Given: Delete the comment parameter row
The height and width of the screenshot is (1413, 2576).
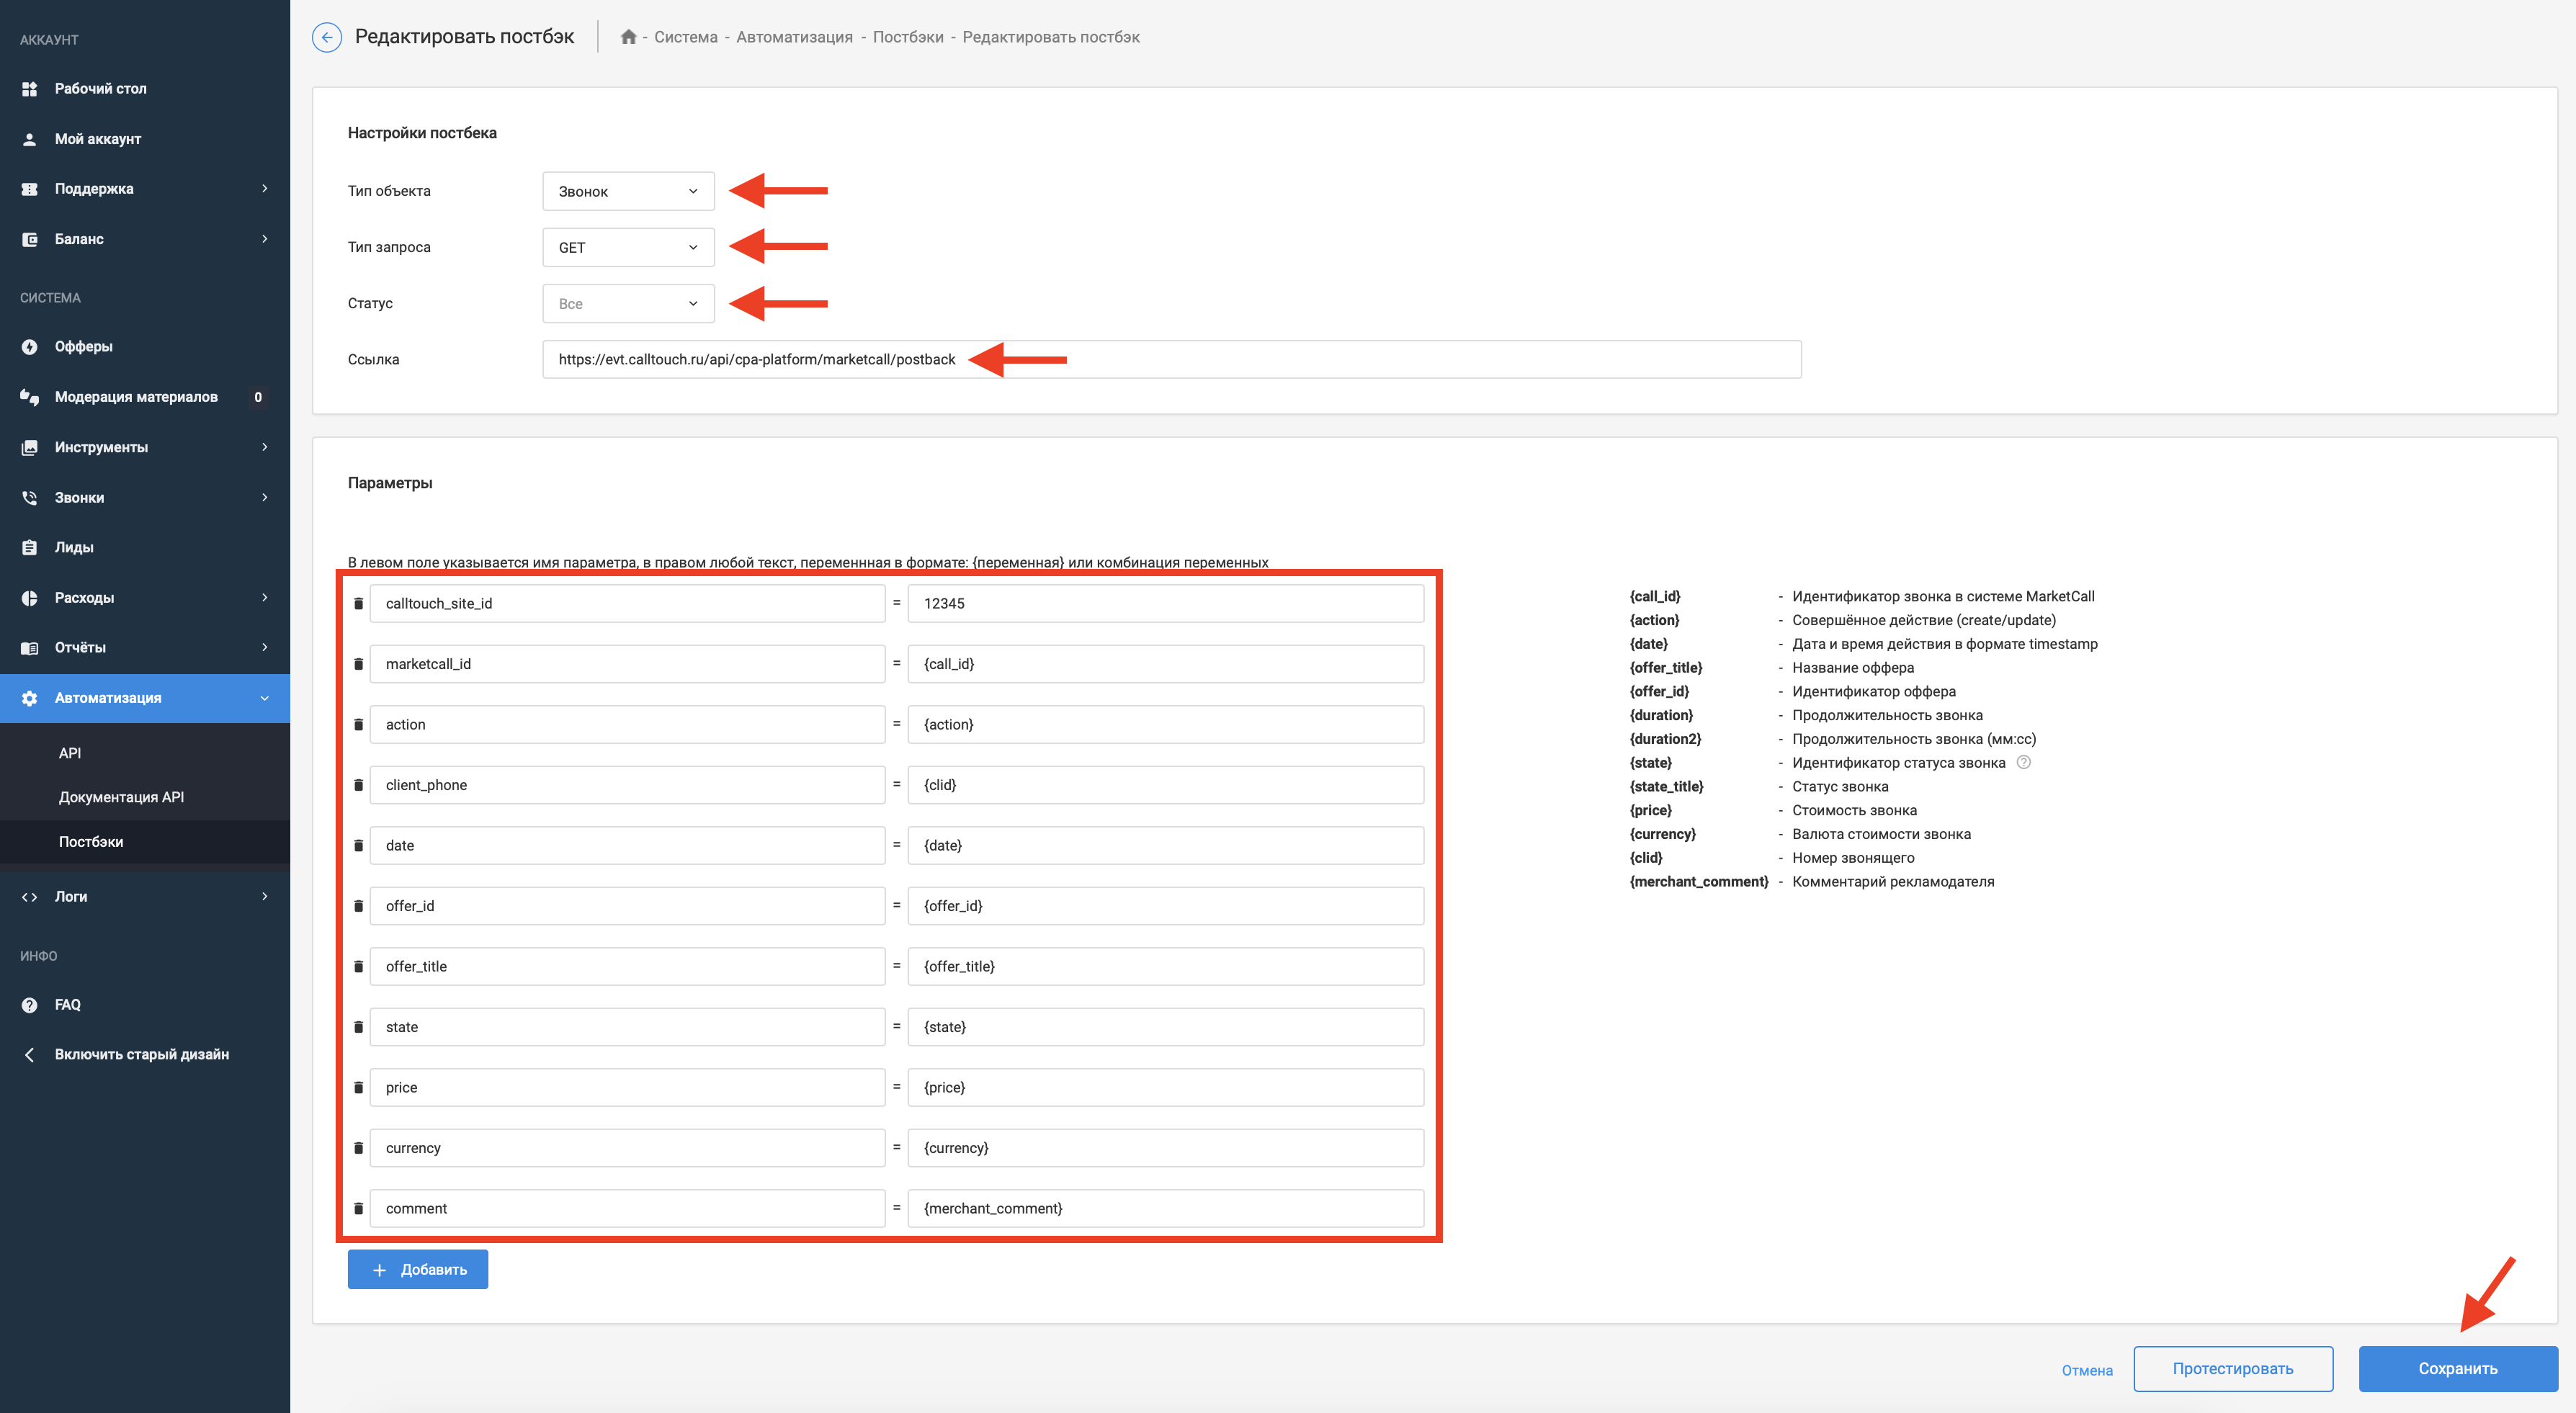Looking at the screenshot, I should click(358, 1209).
